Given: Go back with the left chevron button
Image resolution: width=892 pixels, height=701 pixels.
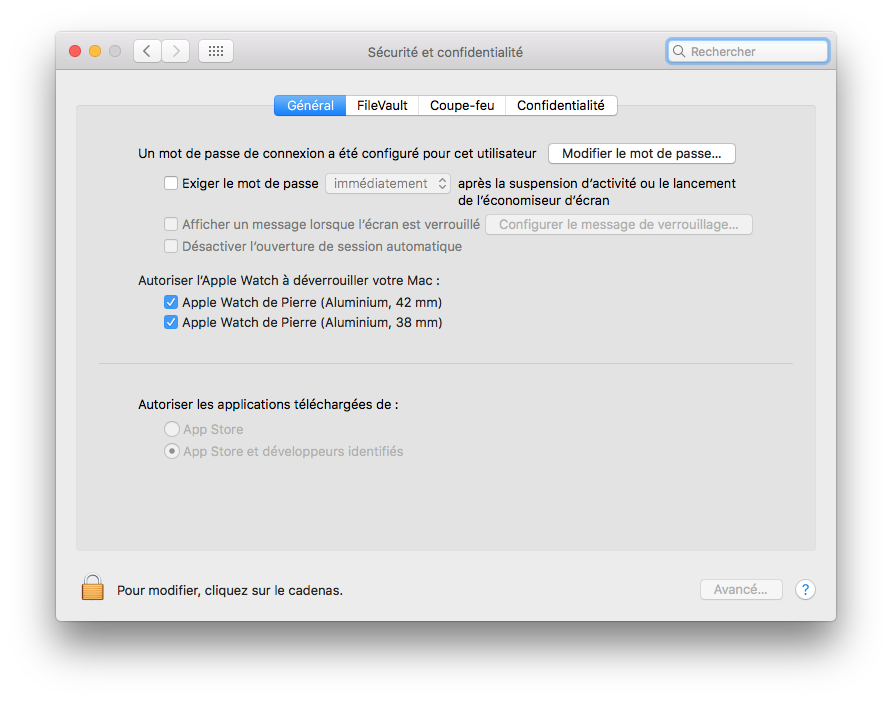Looking at the screenshot, I should [147, 51].
